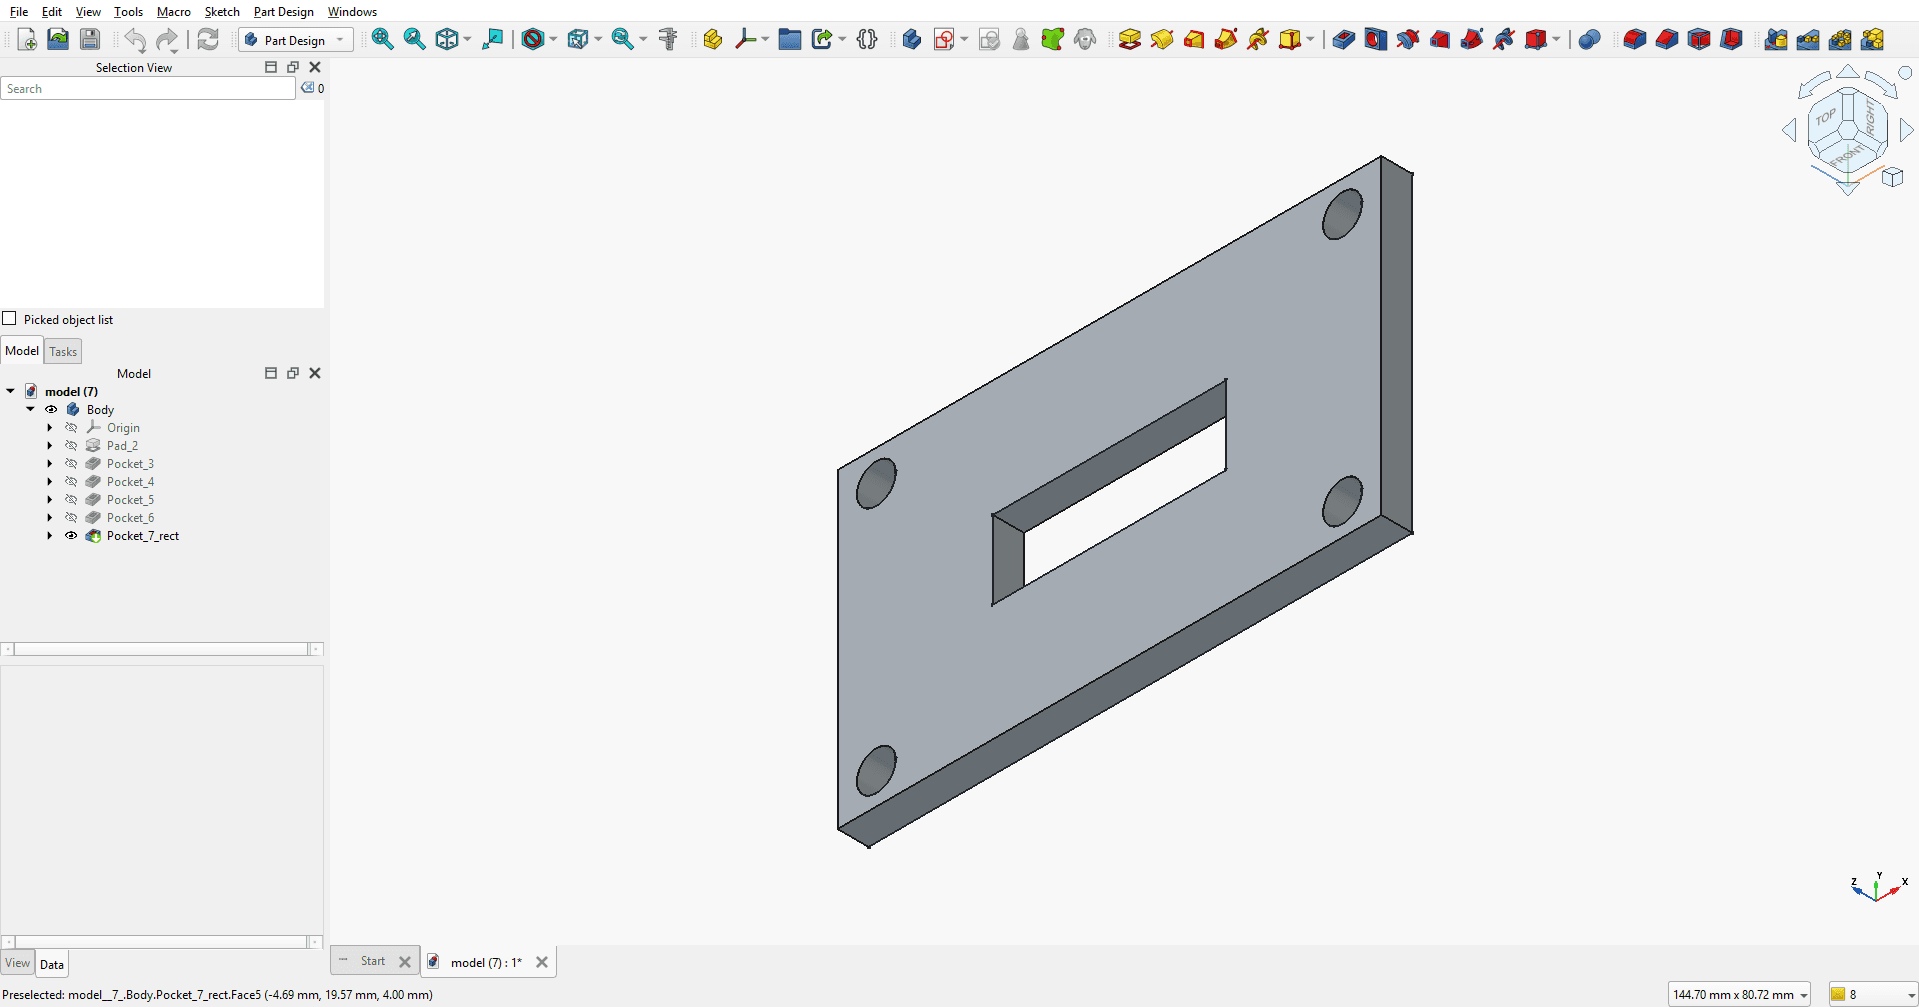Switch to the View property tab
1919x1007 pixels.
click(18, 964)
